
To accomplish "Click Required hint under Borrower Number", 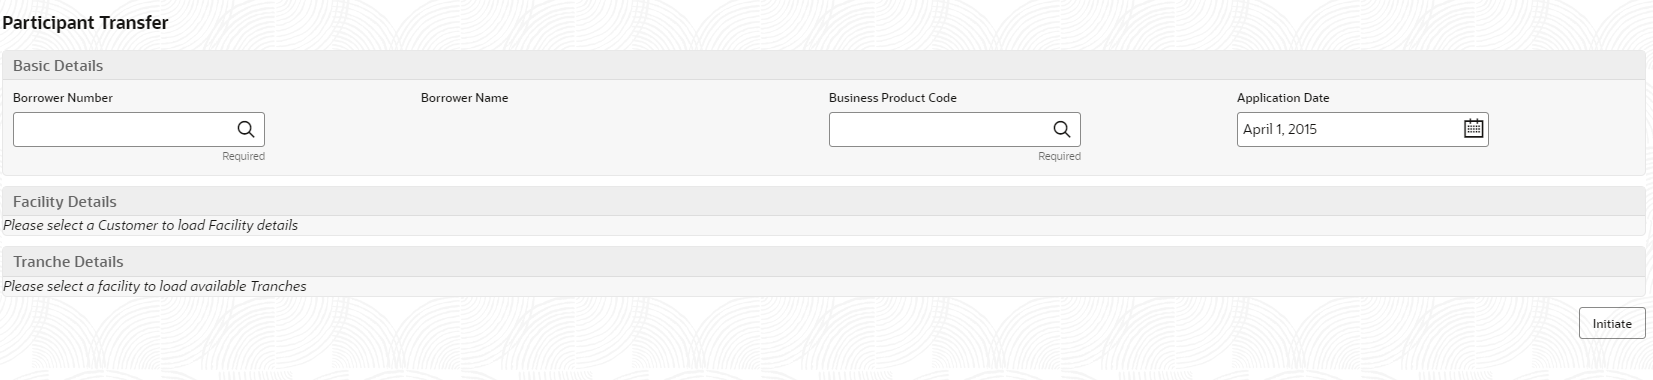I will (243, 156).
